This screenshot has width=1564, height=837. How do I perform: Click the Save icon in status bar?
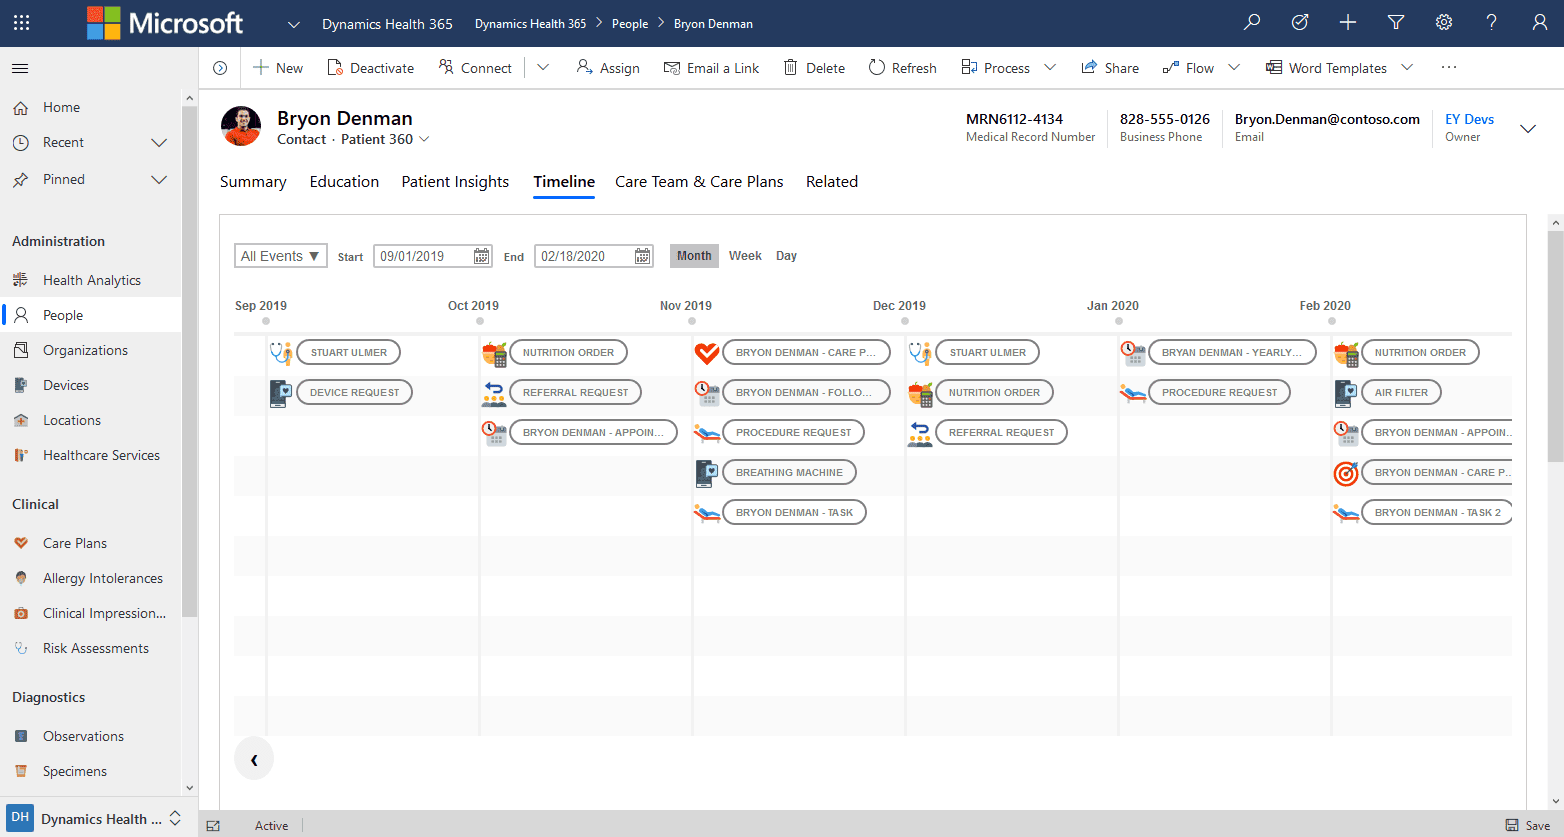1512,825
